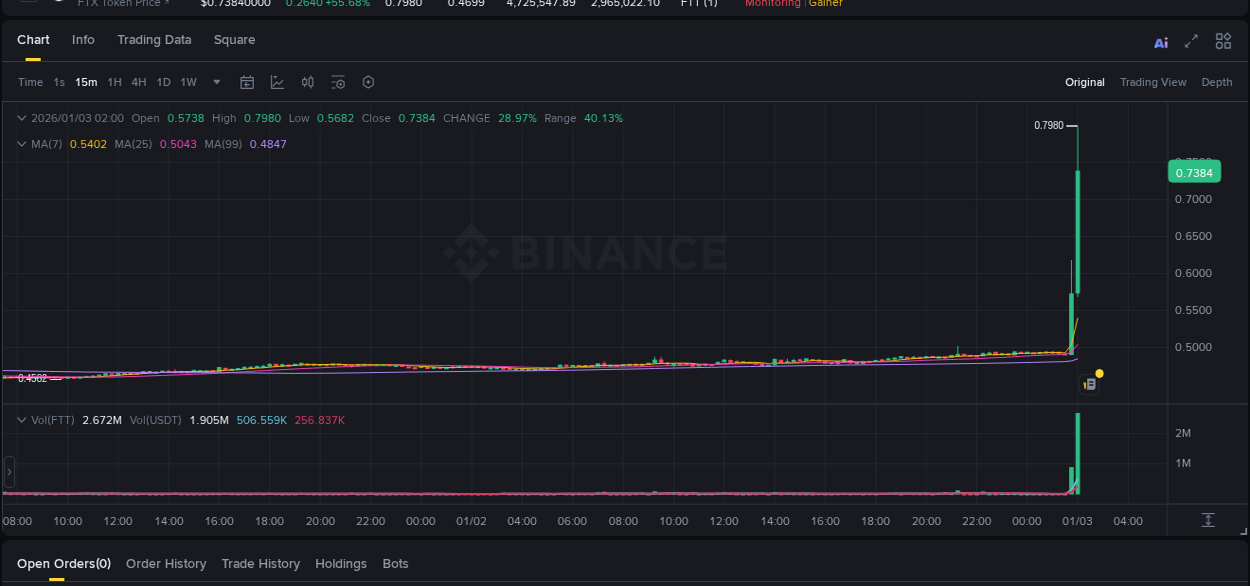Toggle the Vol(FTT) volume panel chevron
Viewport: 1250px width, 586px height.
[x=20, y=420]
